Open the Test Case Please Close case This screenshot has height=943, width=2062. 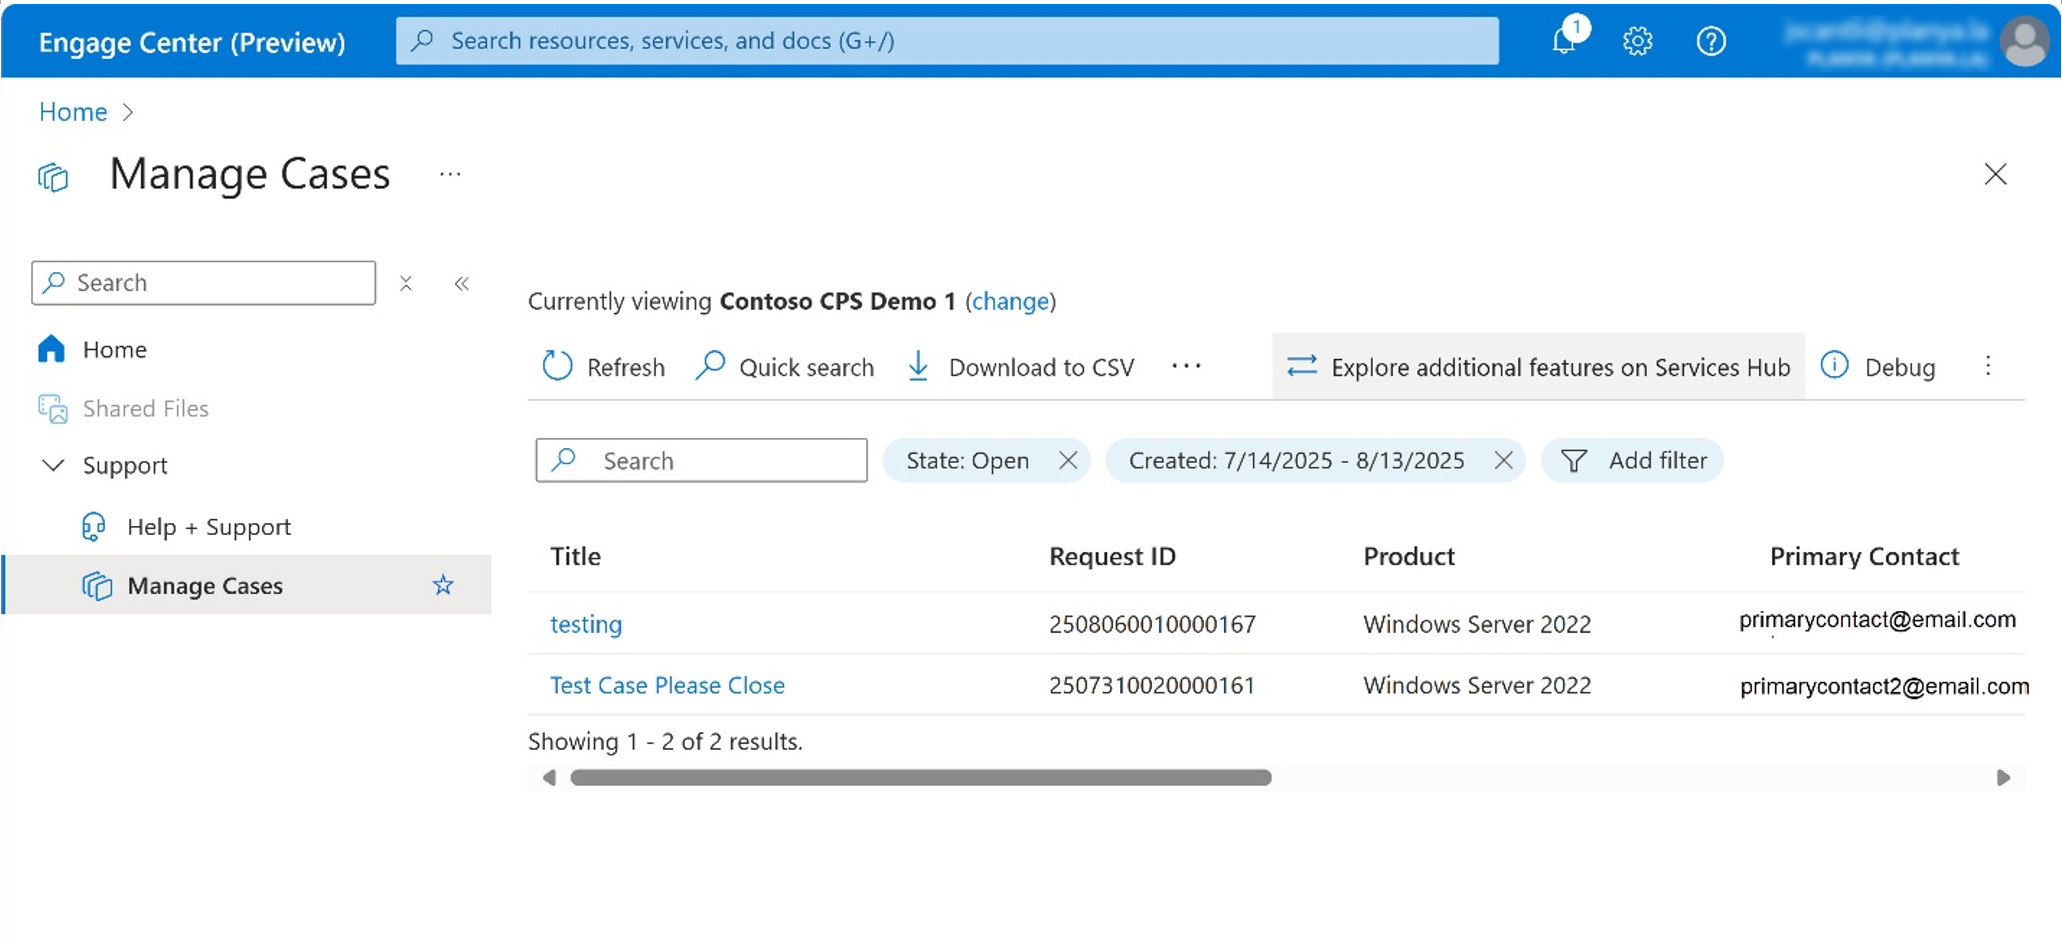[x=667, y=685]
